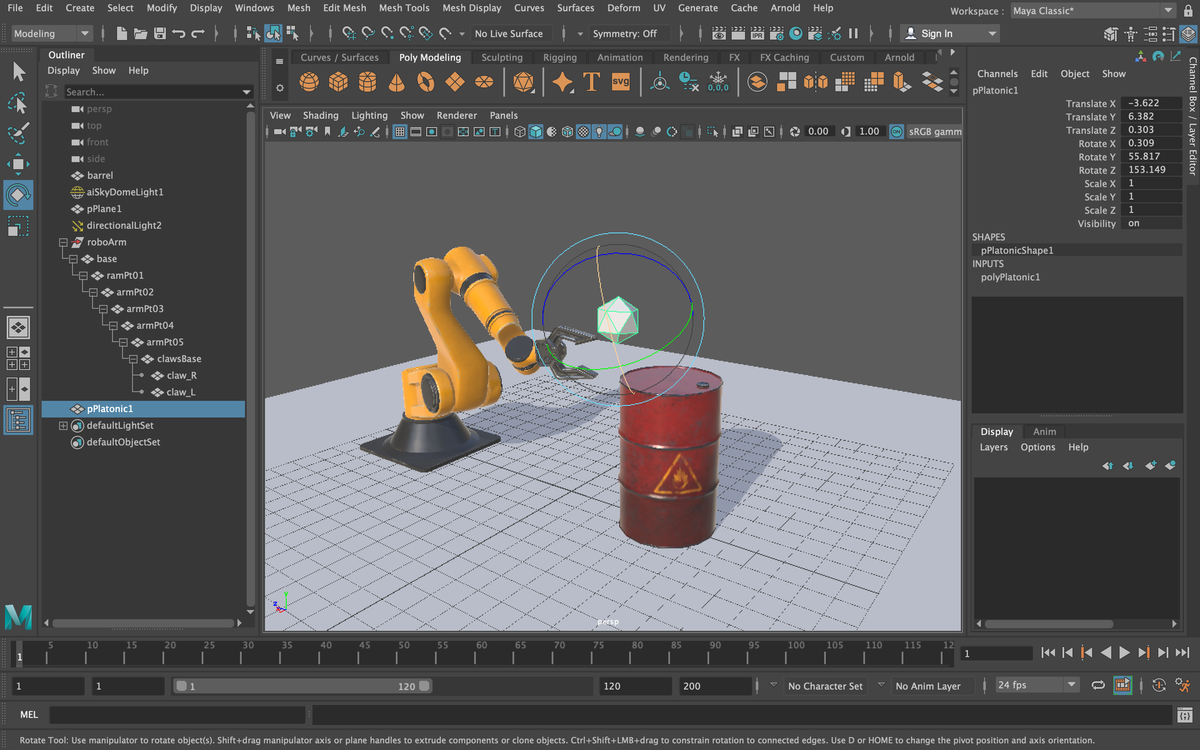1200x750 pixels.
Task: Open the 24 fps frame rate dropdown
Action: click(x=1037, y=685)
